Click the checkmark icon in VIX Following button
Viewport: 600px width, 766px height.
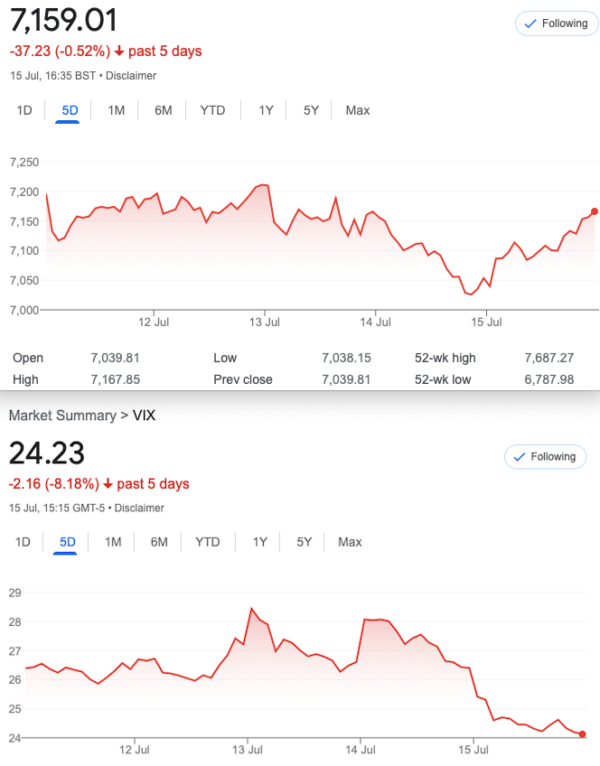519,457
